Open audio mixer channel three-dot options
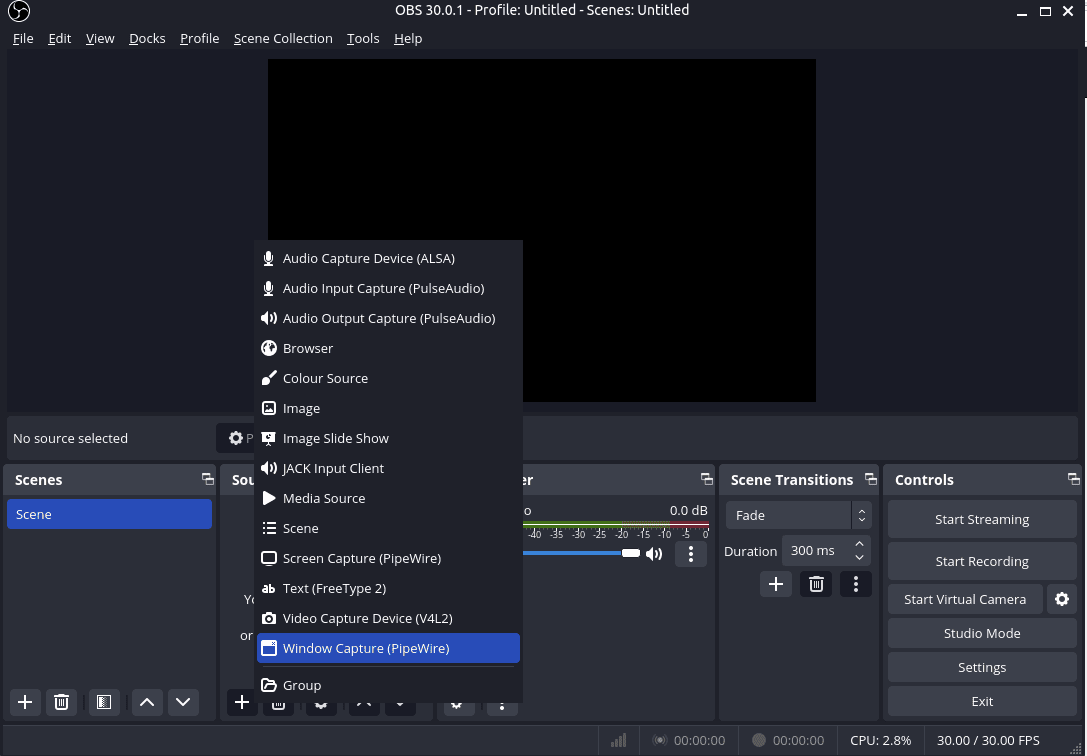The height and width of the screenshot is (756, 1087). coord(690,554)
